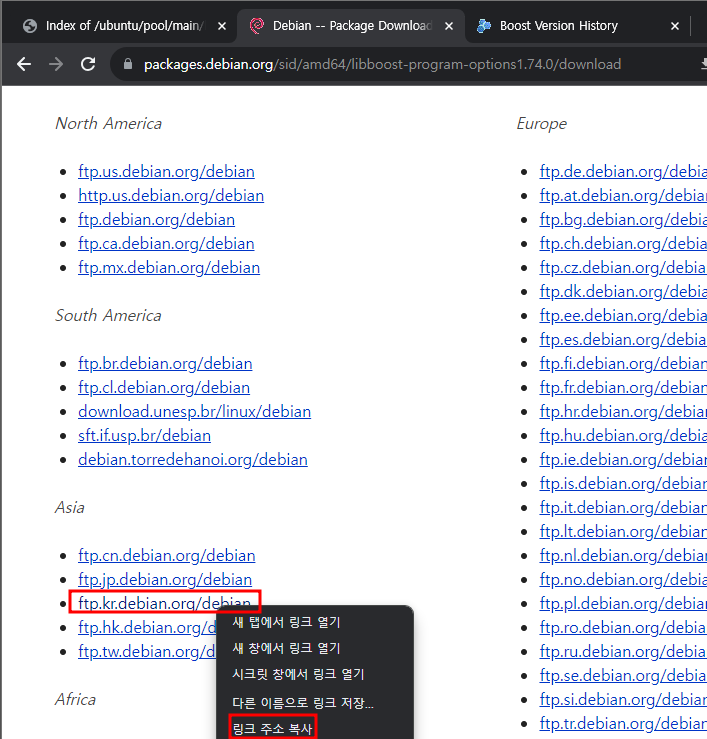Choose '링크 주소 복사' from context menu
Screen dimensions: 707x739
point(272,729)
